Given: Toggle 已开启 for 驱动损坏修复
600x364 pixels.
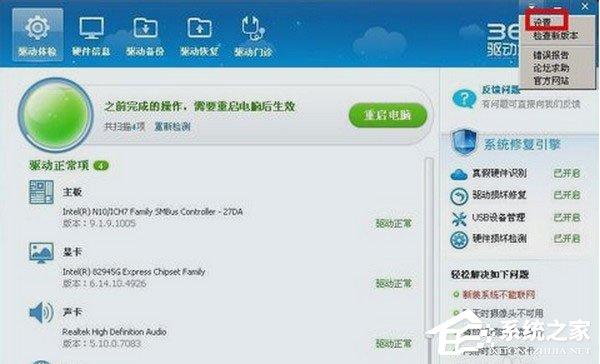Looking at the screenshot, I should pos(567,195).
